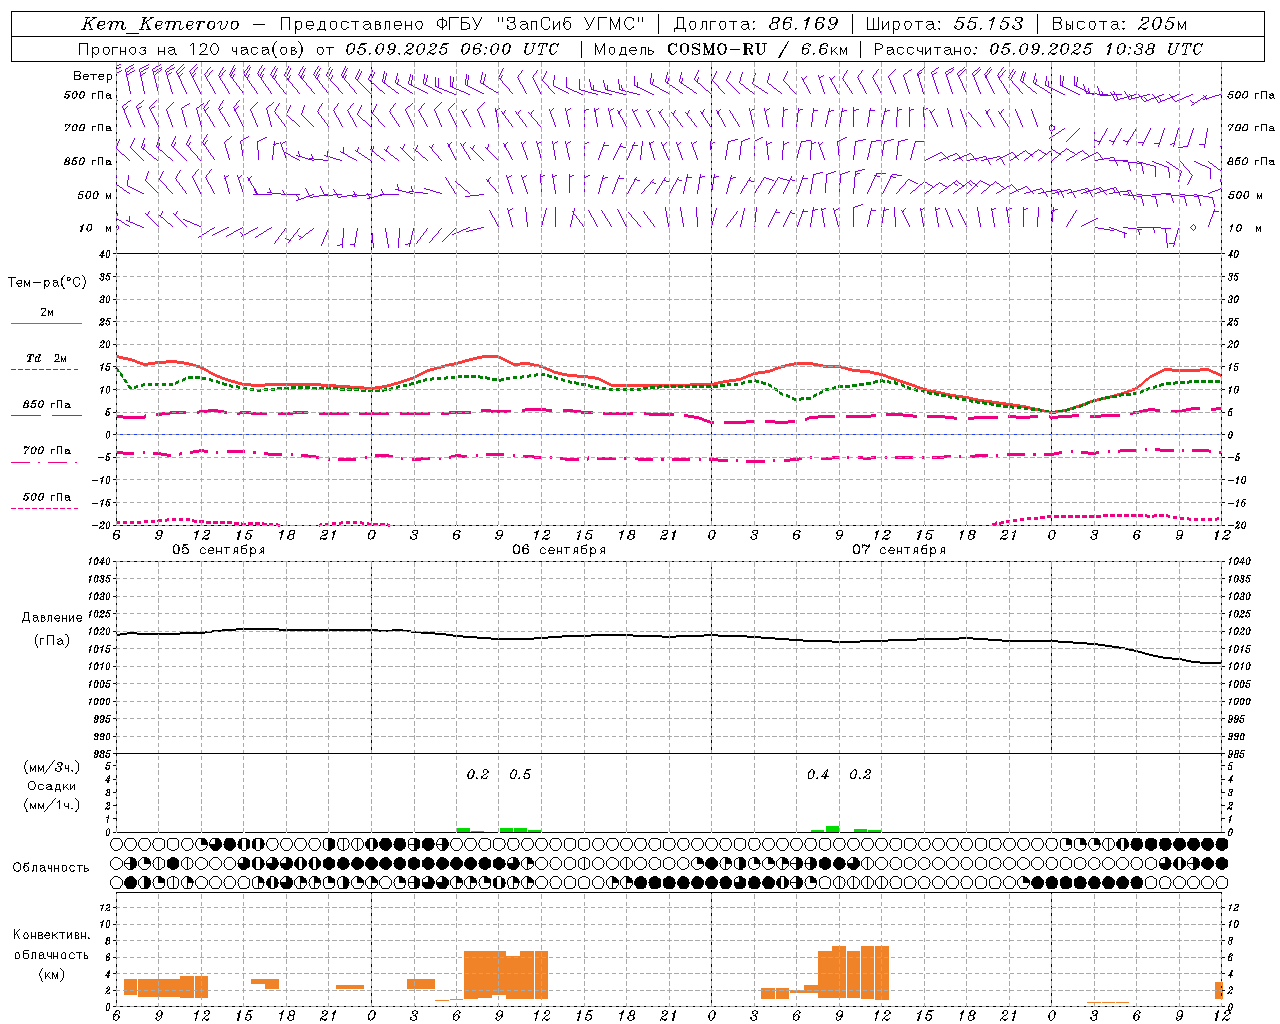The image size is (1280, 1024).
Task: Click the 0.5 precipitation amount value
Action: (520, 774)
